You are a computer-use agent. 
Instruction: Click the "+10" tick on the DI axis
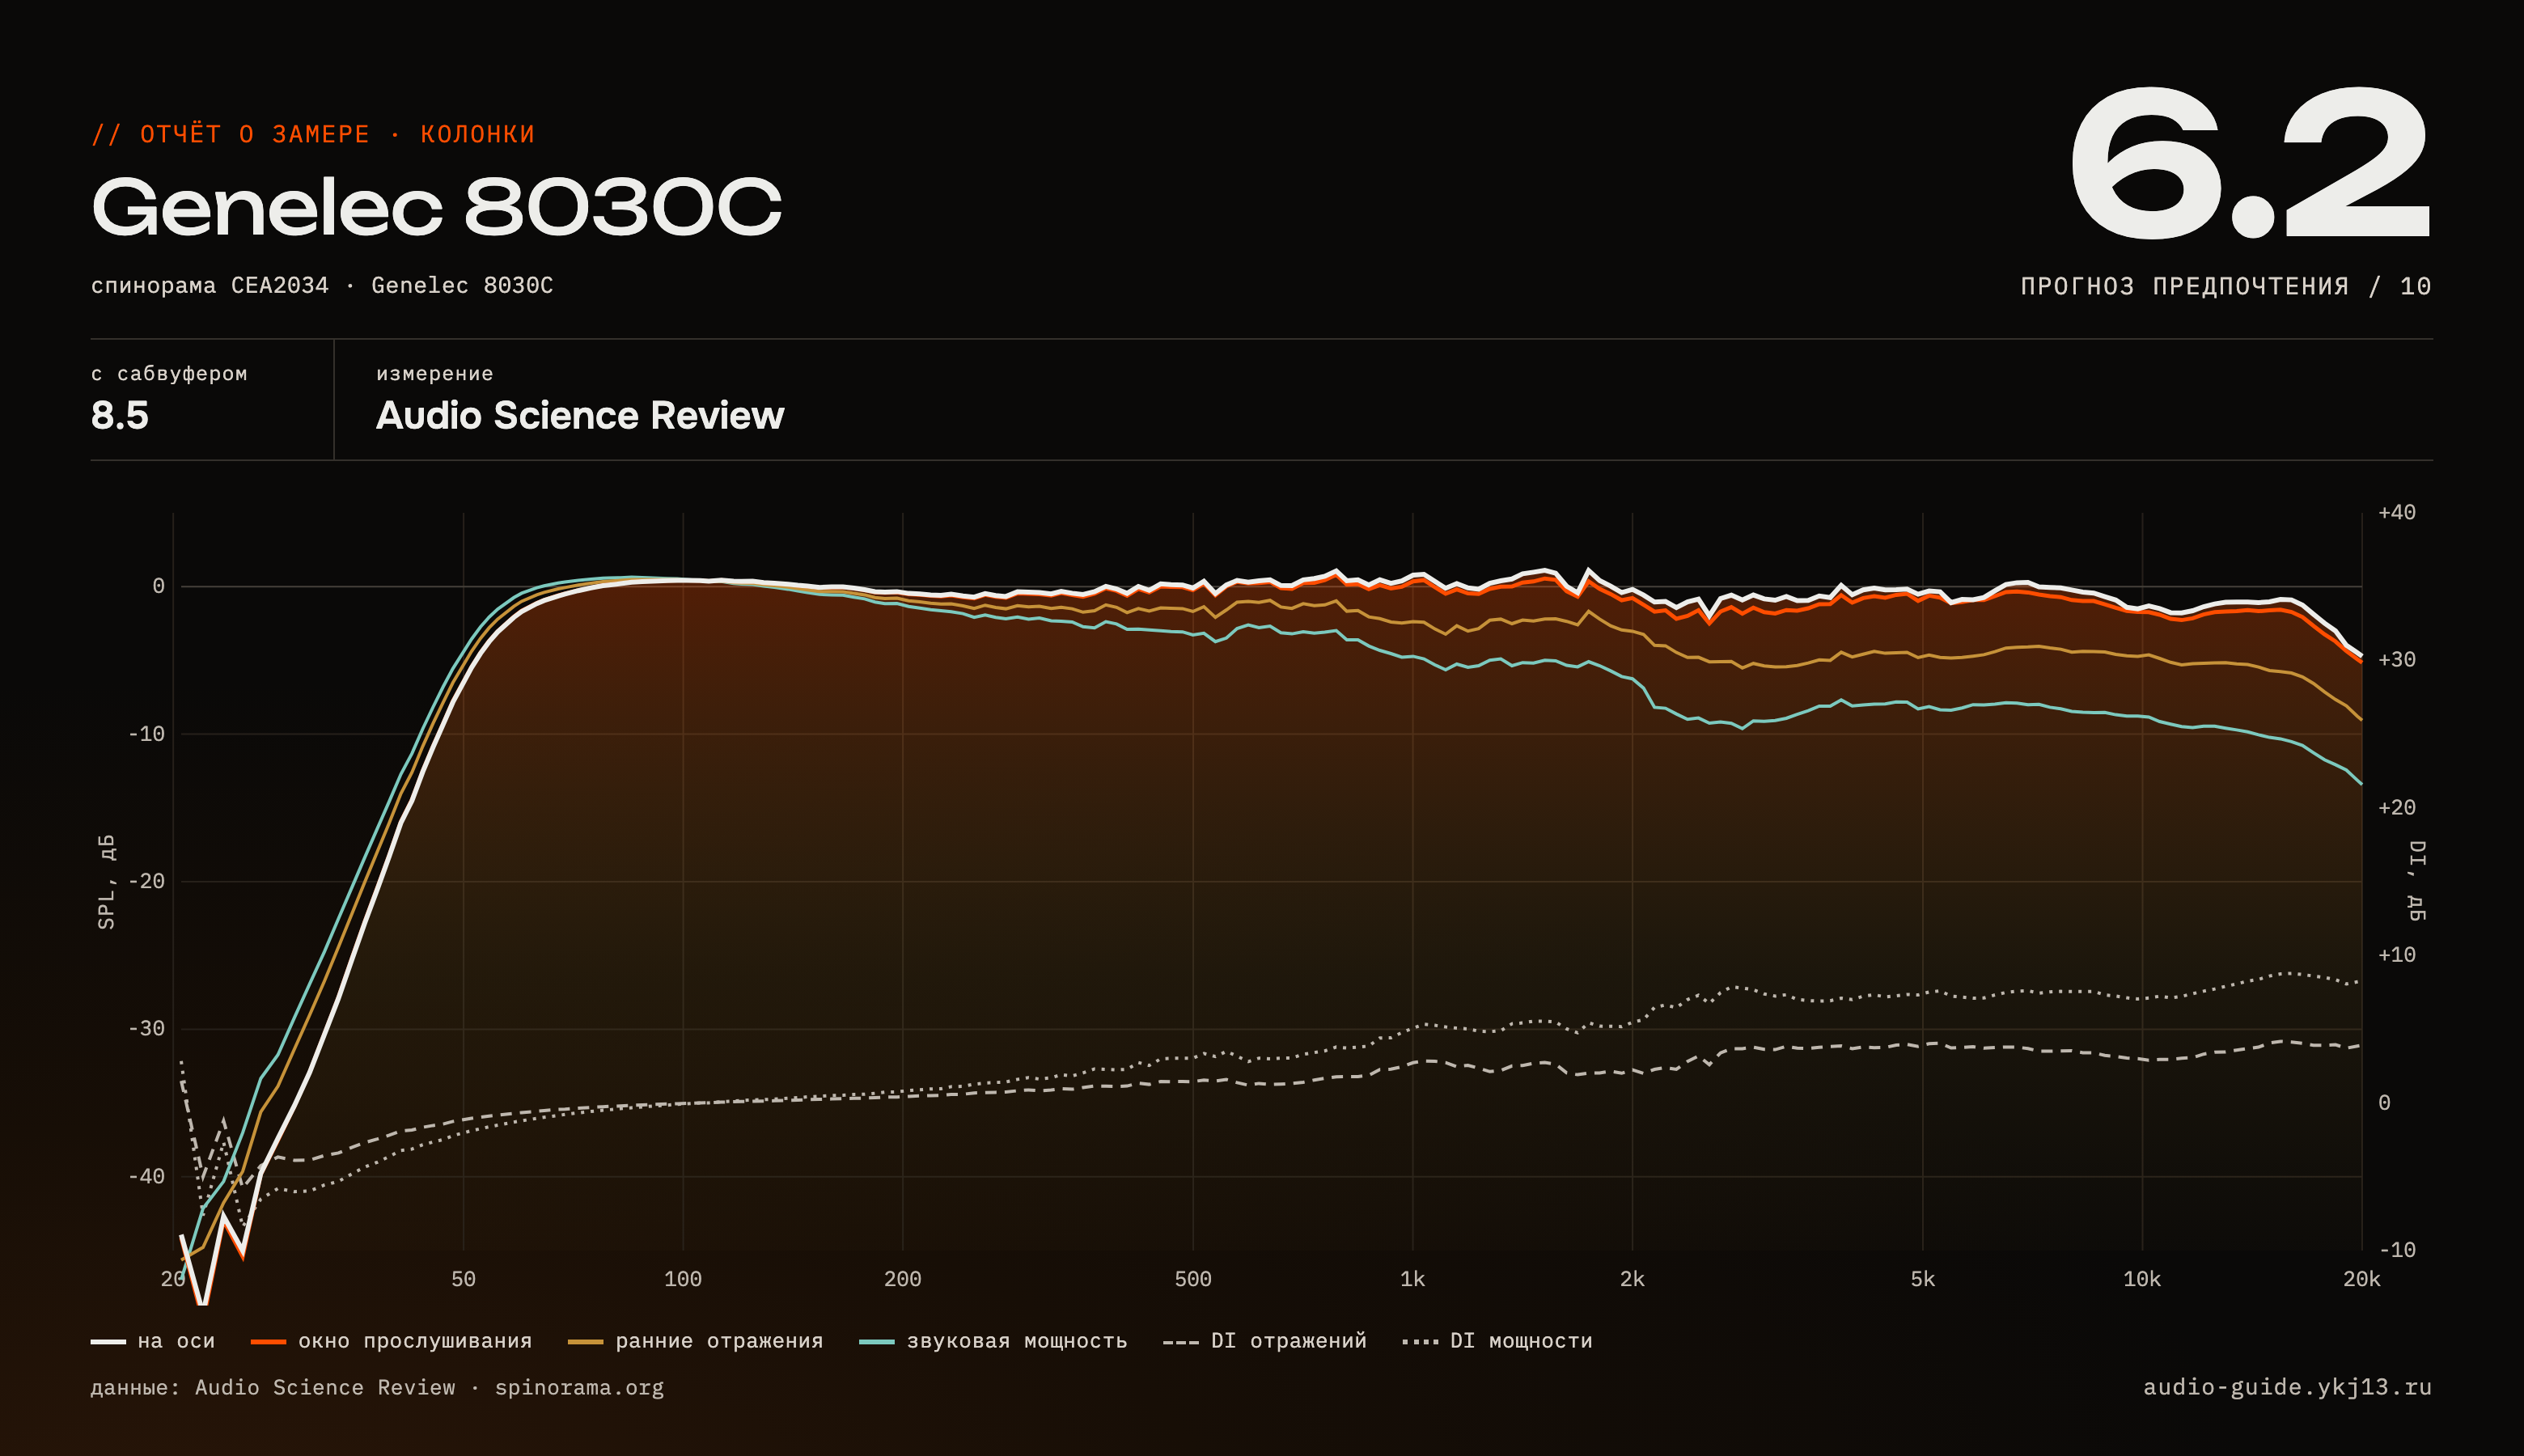point(2397,955)
